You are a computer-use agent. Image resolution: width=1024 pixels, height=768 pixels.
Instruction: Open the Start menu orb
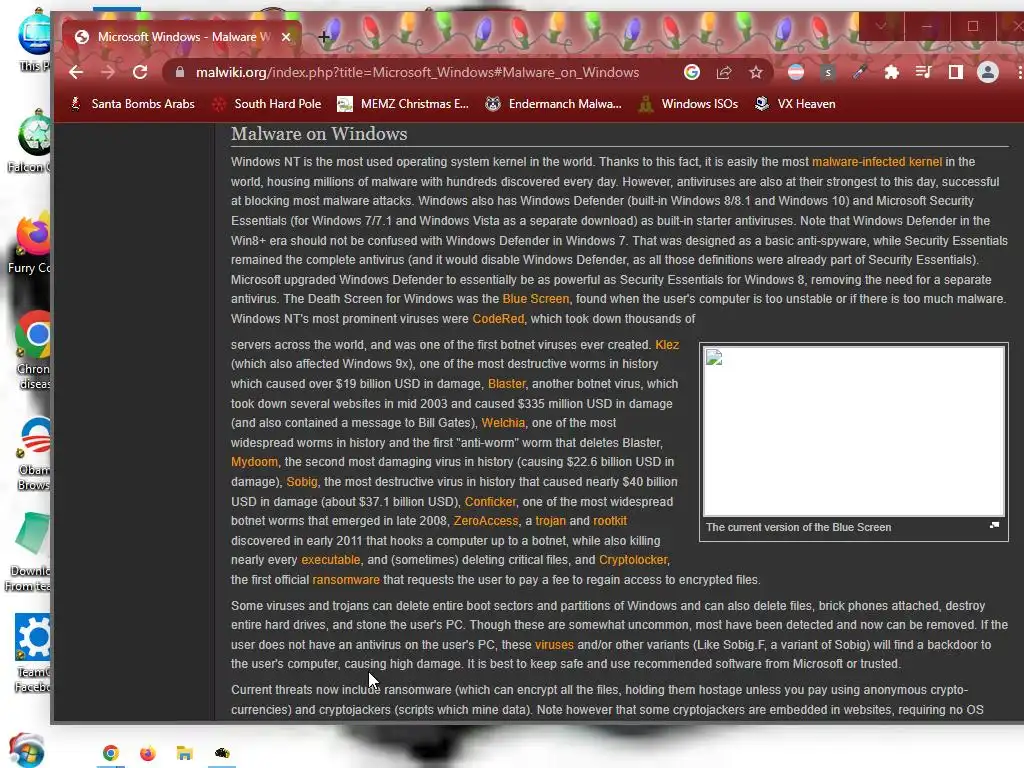pyautogui.click(x=26, y=750)
